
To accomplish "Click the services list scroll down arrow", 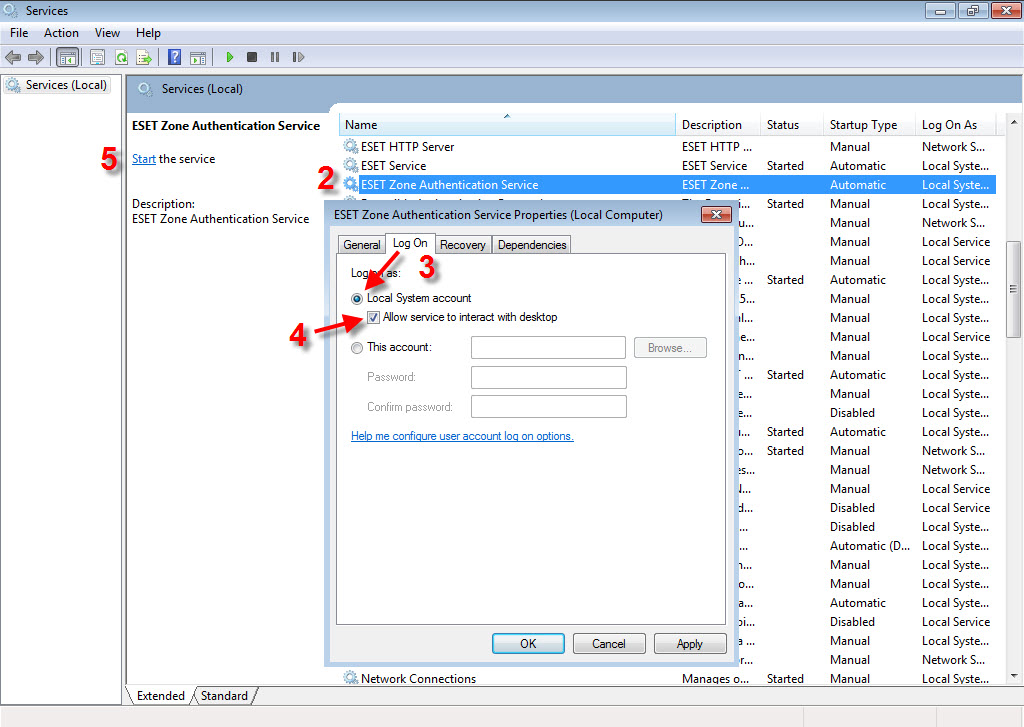I will pyautogui.click(x=1014, y=677).
